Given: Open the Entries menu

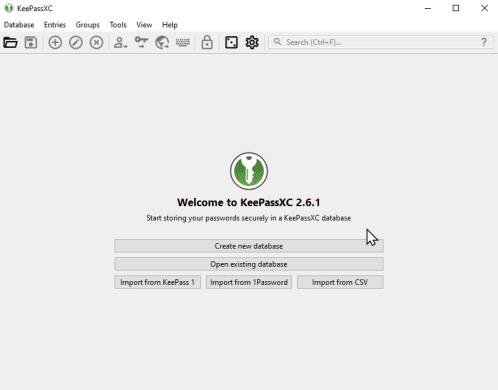Looking at the screenshot, I should click(55, 25).
